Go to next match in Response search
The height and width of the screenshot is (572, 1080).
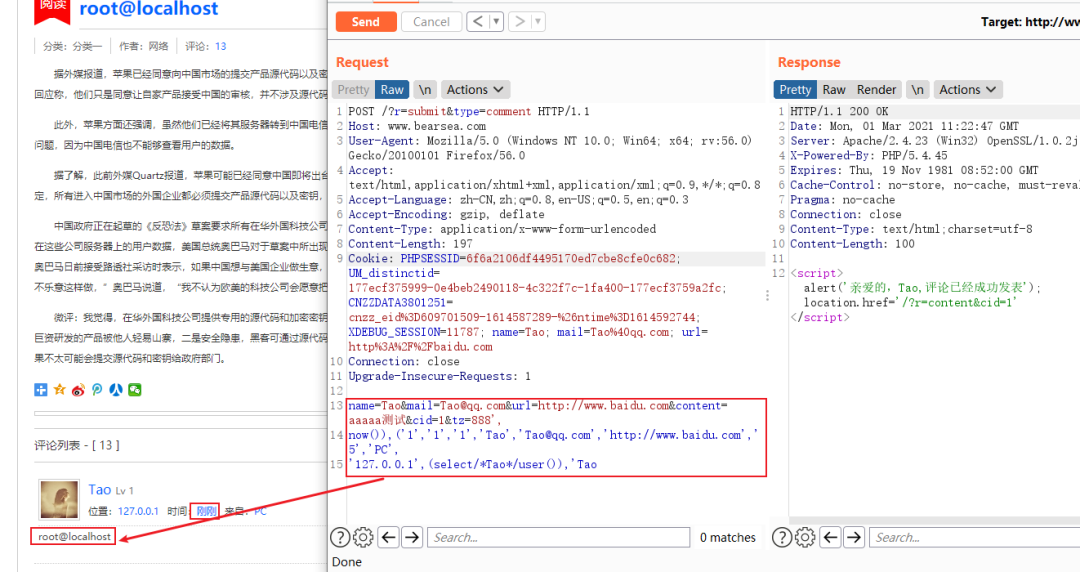[854, 537]
